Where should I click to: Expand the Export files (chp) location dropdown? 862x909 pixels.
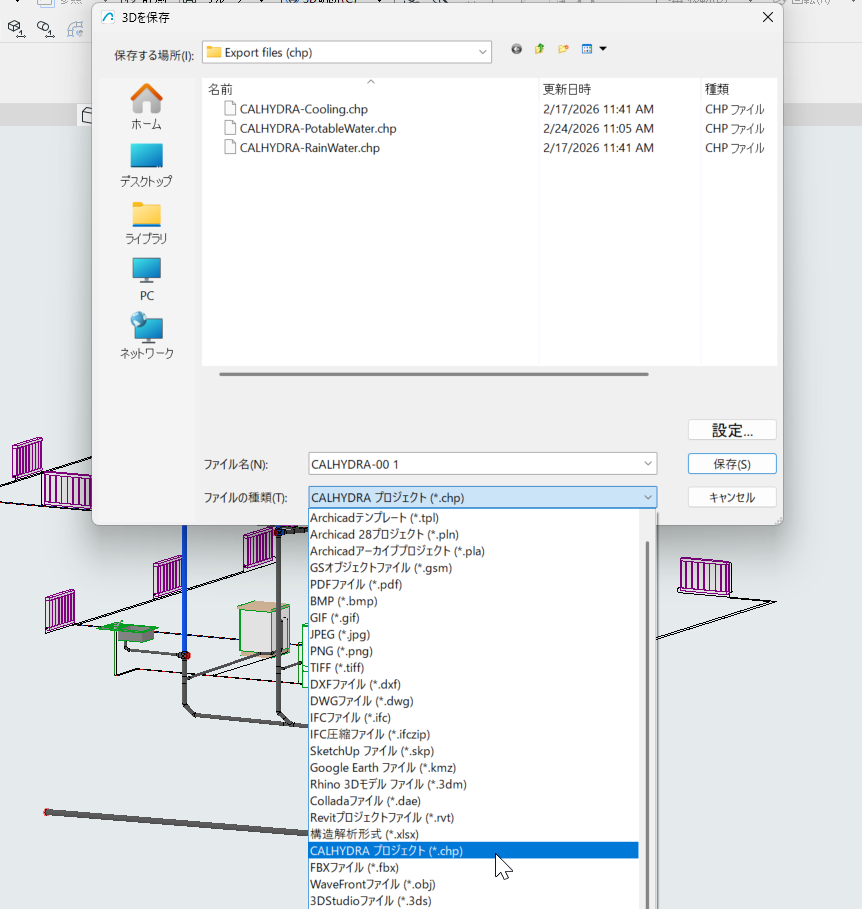[482, 52]
